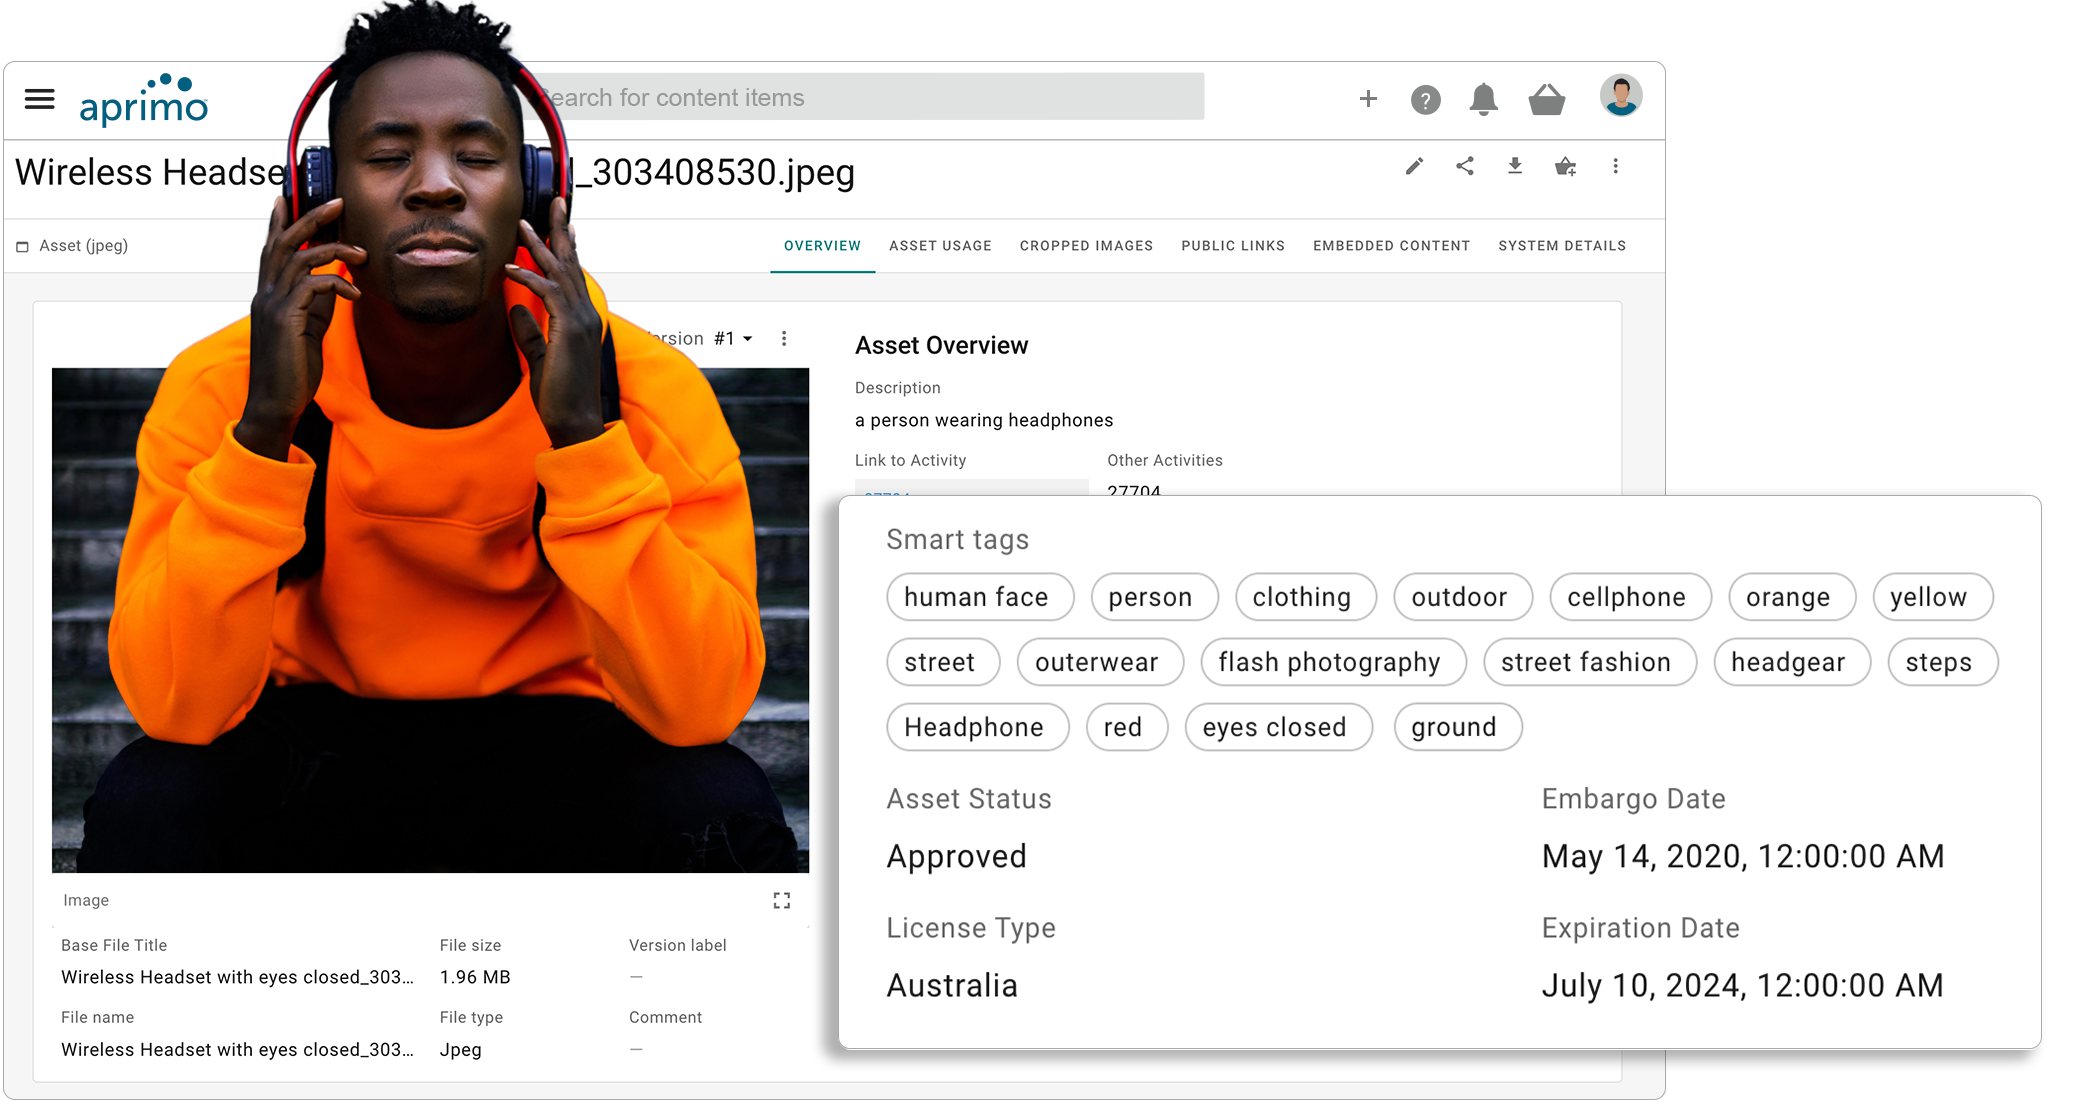This screenshot has width=2086, height=1117.
Task: Open asset header more options menu
Action: coord(1615,167)
